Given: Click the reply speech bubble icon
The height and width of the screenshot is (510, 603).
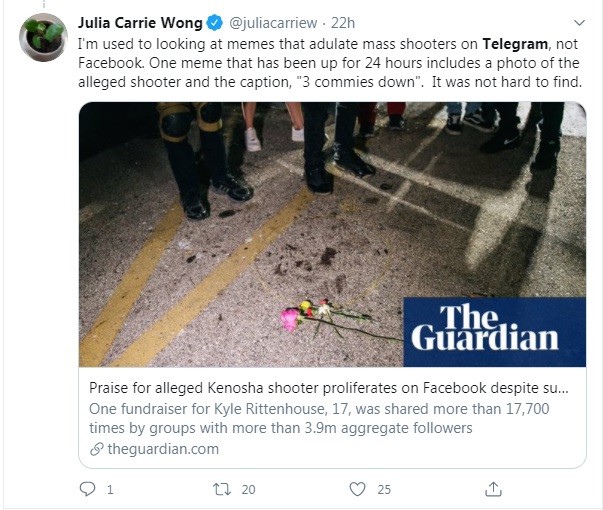Looking at the screenshot, I should [87, 489].
